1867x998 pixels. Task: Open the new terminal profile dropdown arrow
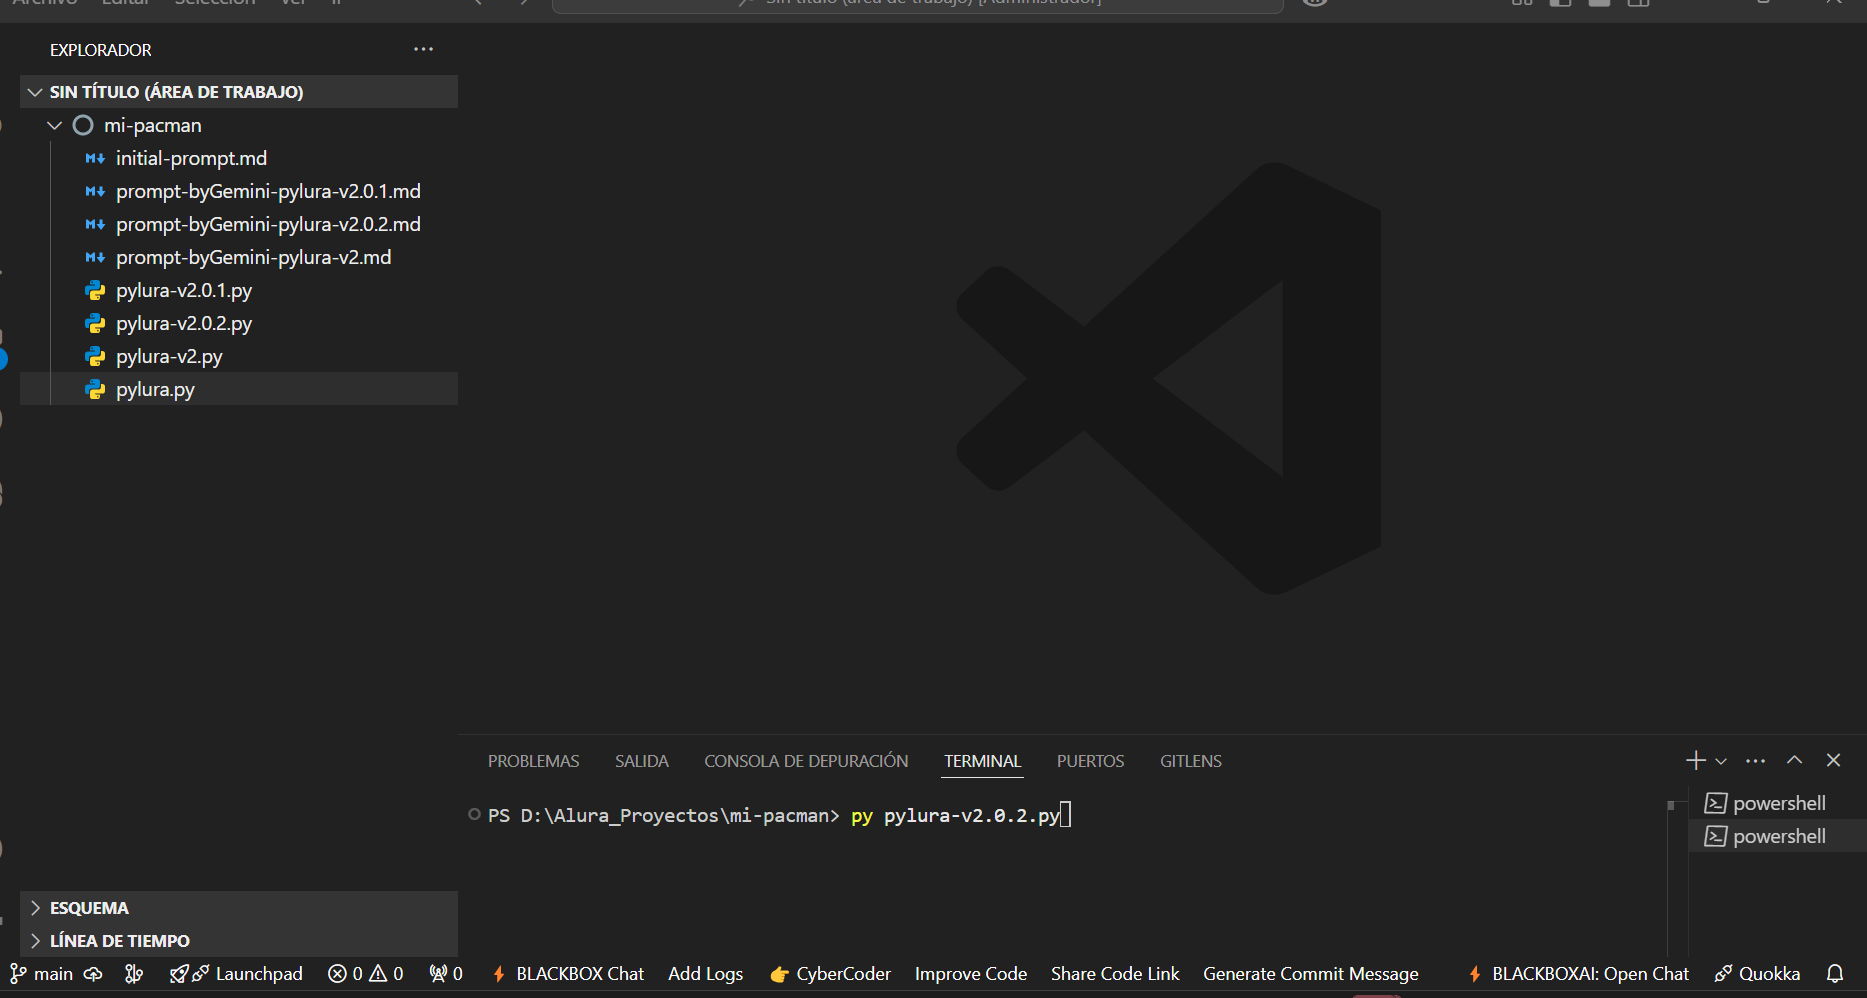tap(1721, 761)
